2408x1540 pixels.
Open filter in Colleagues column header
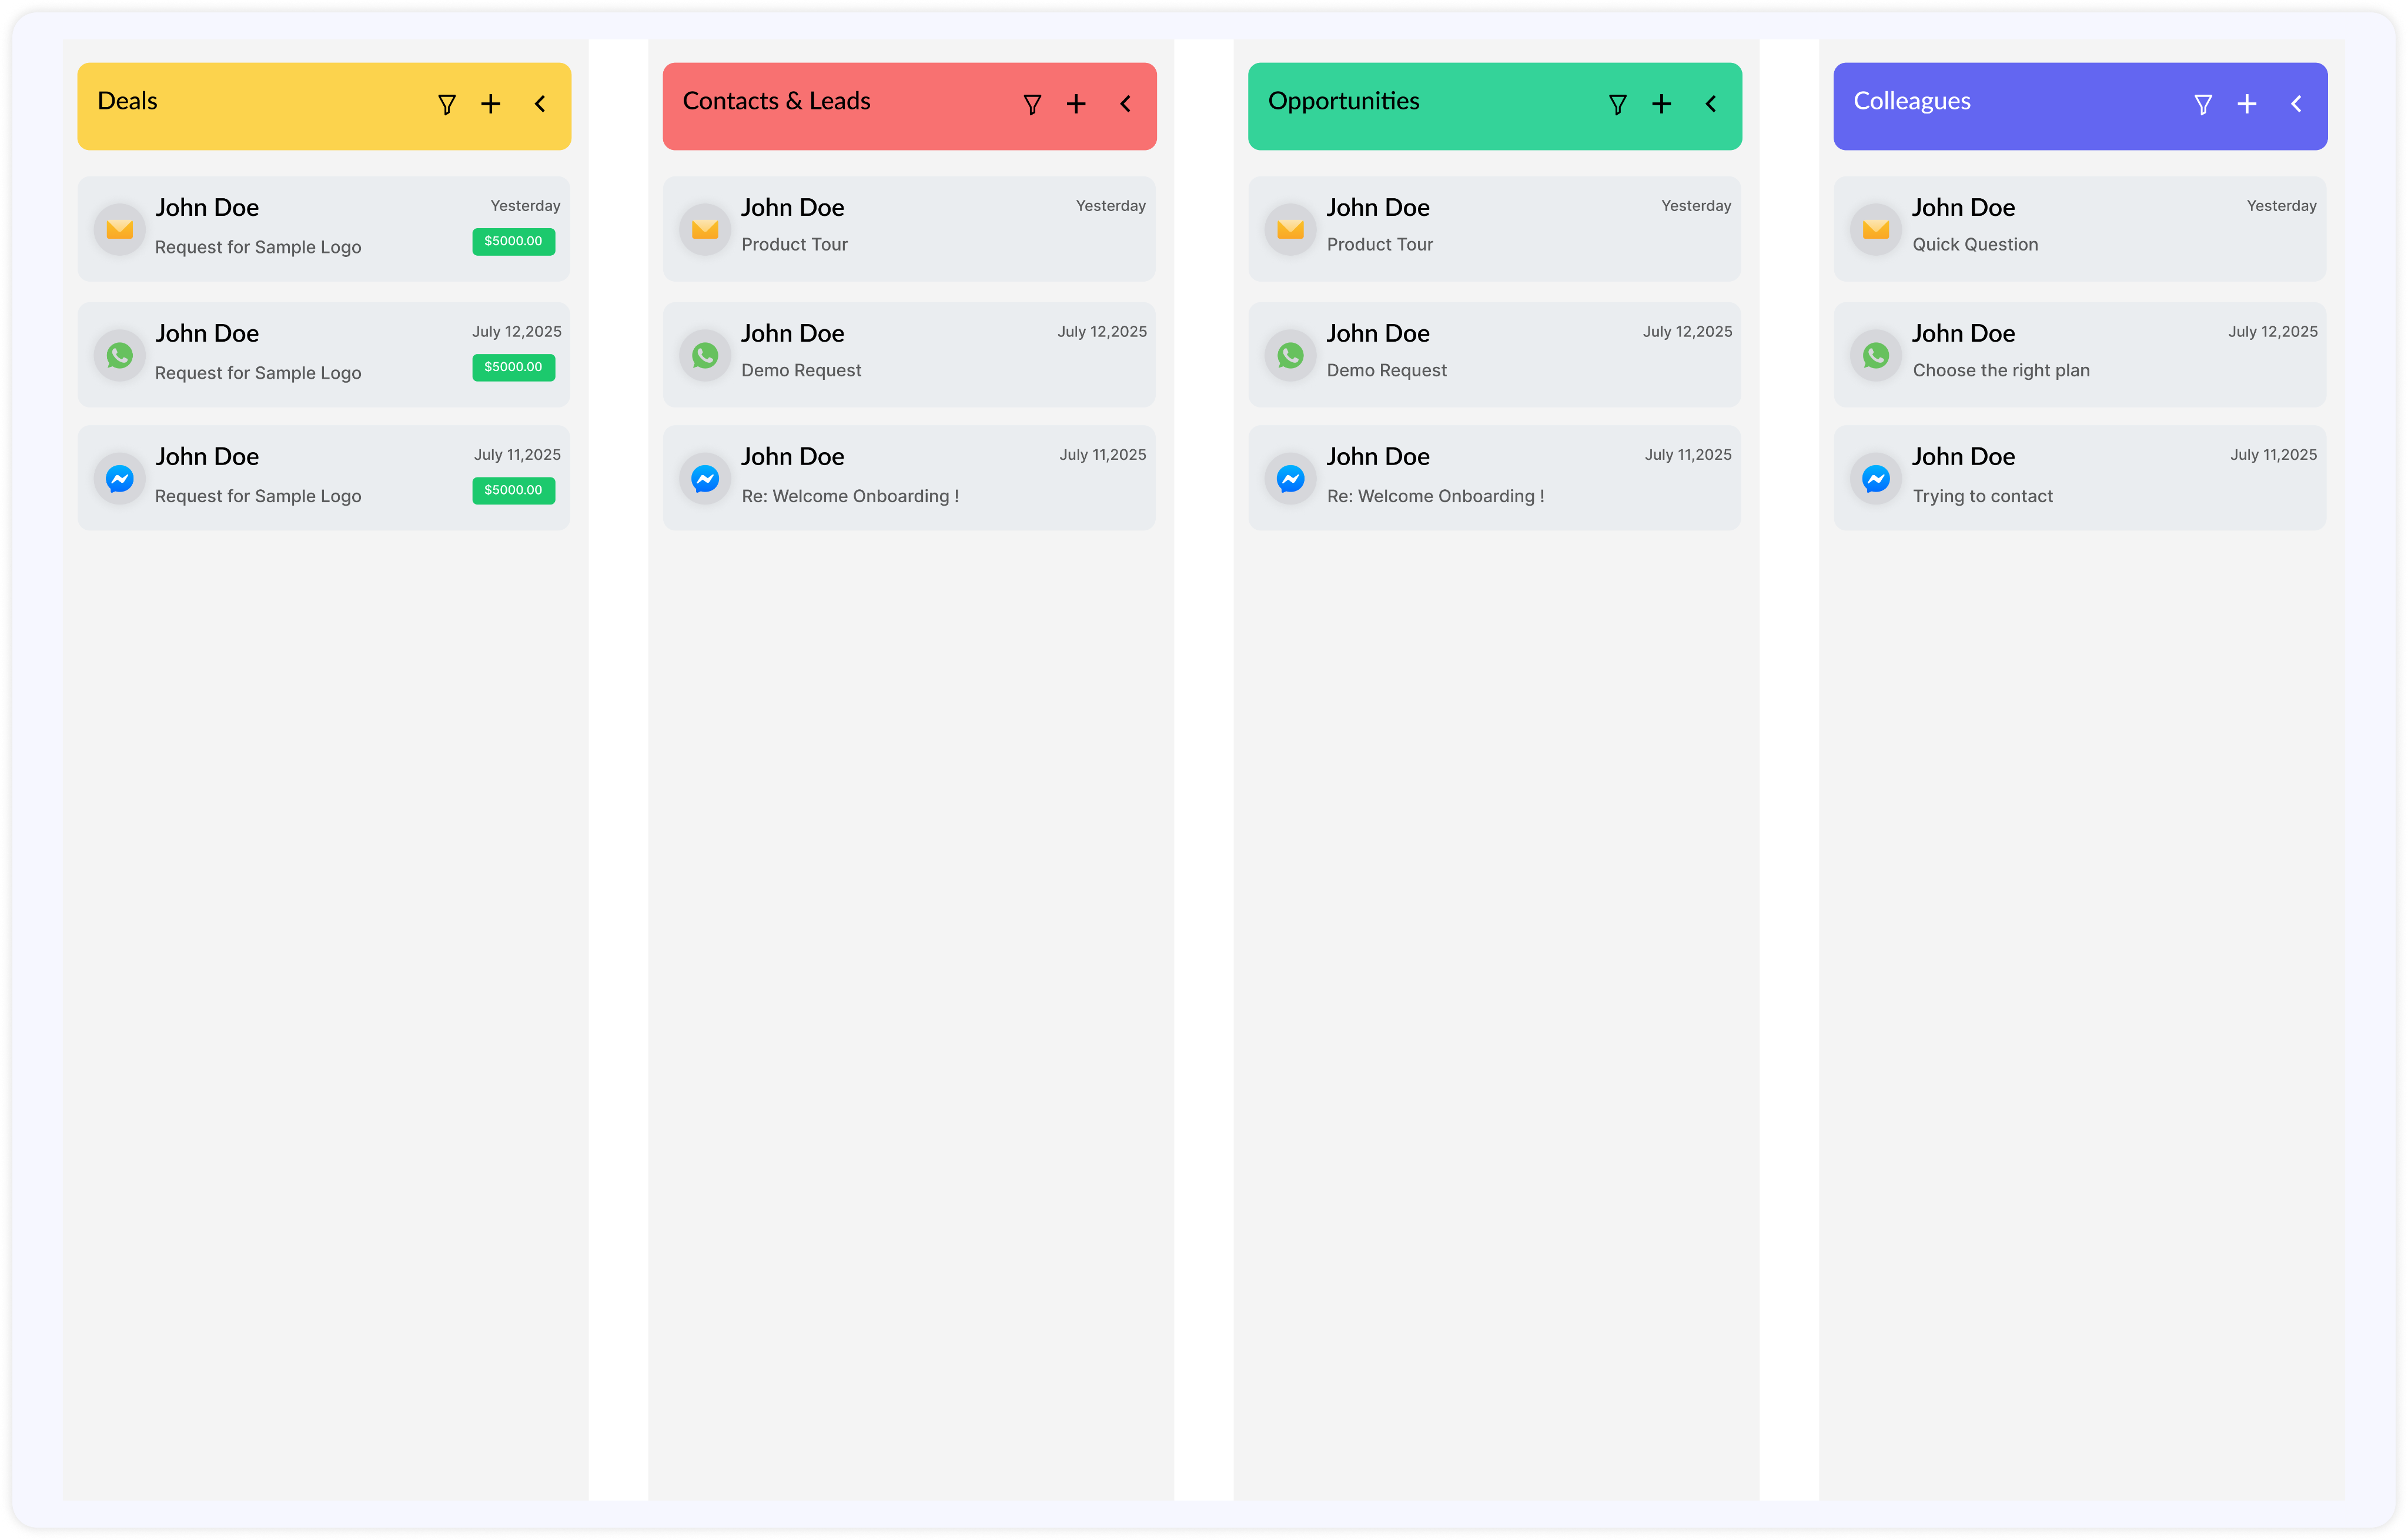click(2202, 104)
